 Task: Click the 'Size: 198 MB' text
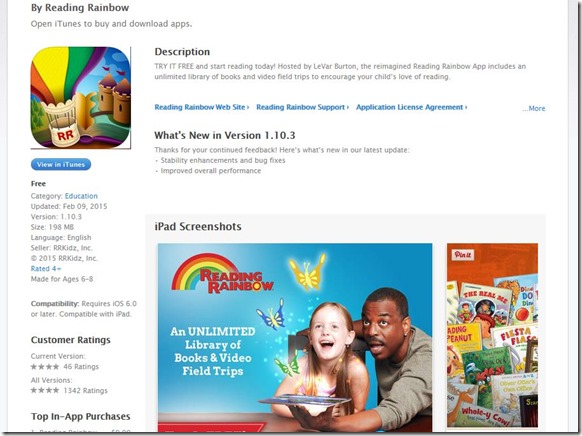52,227
